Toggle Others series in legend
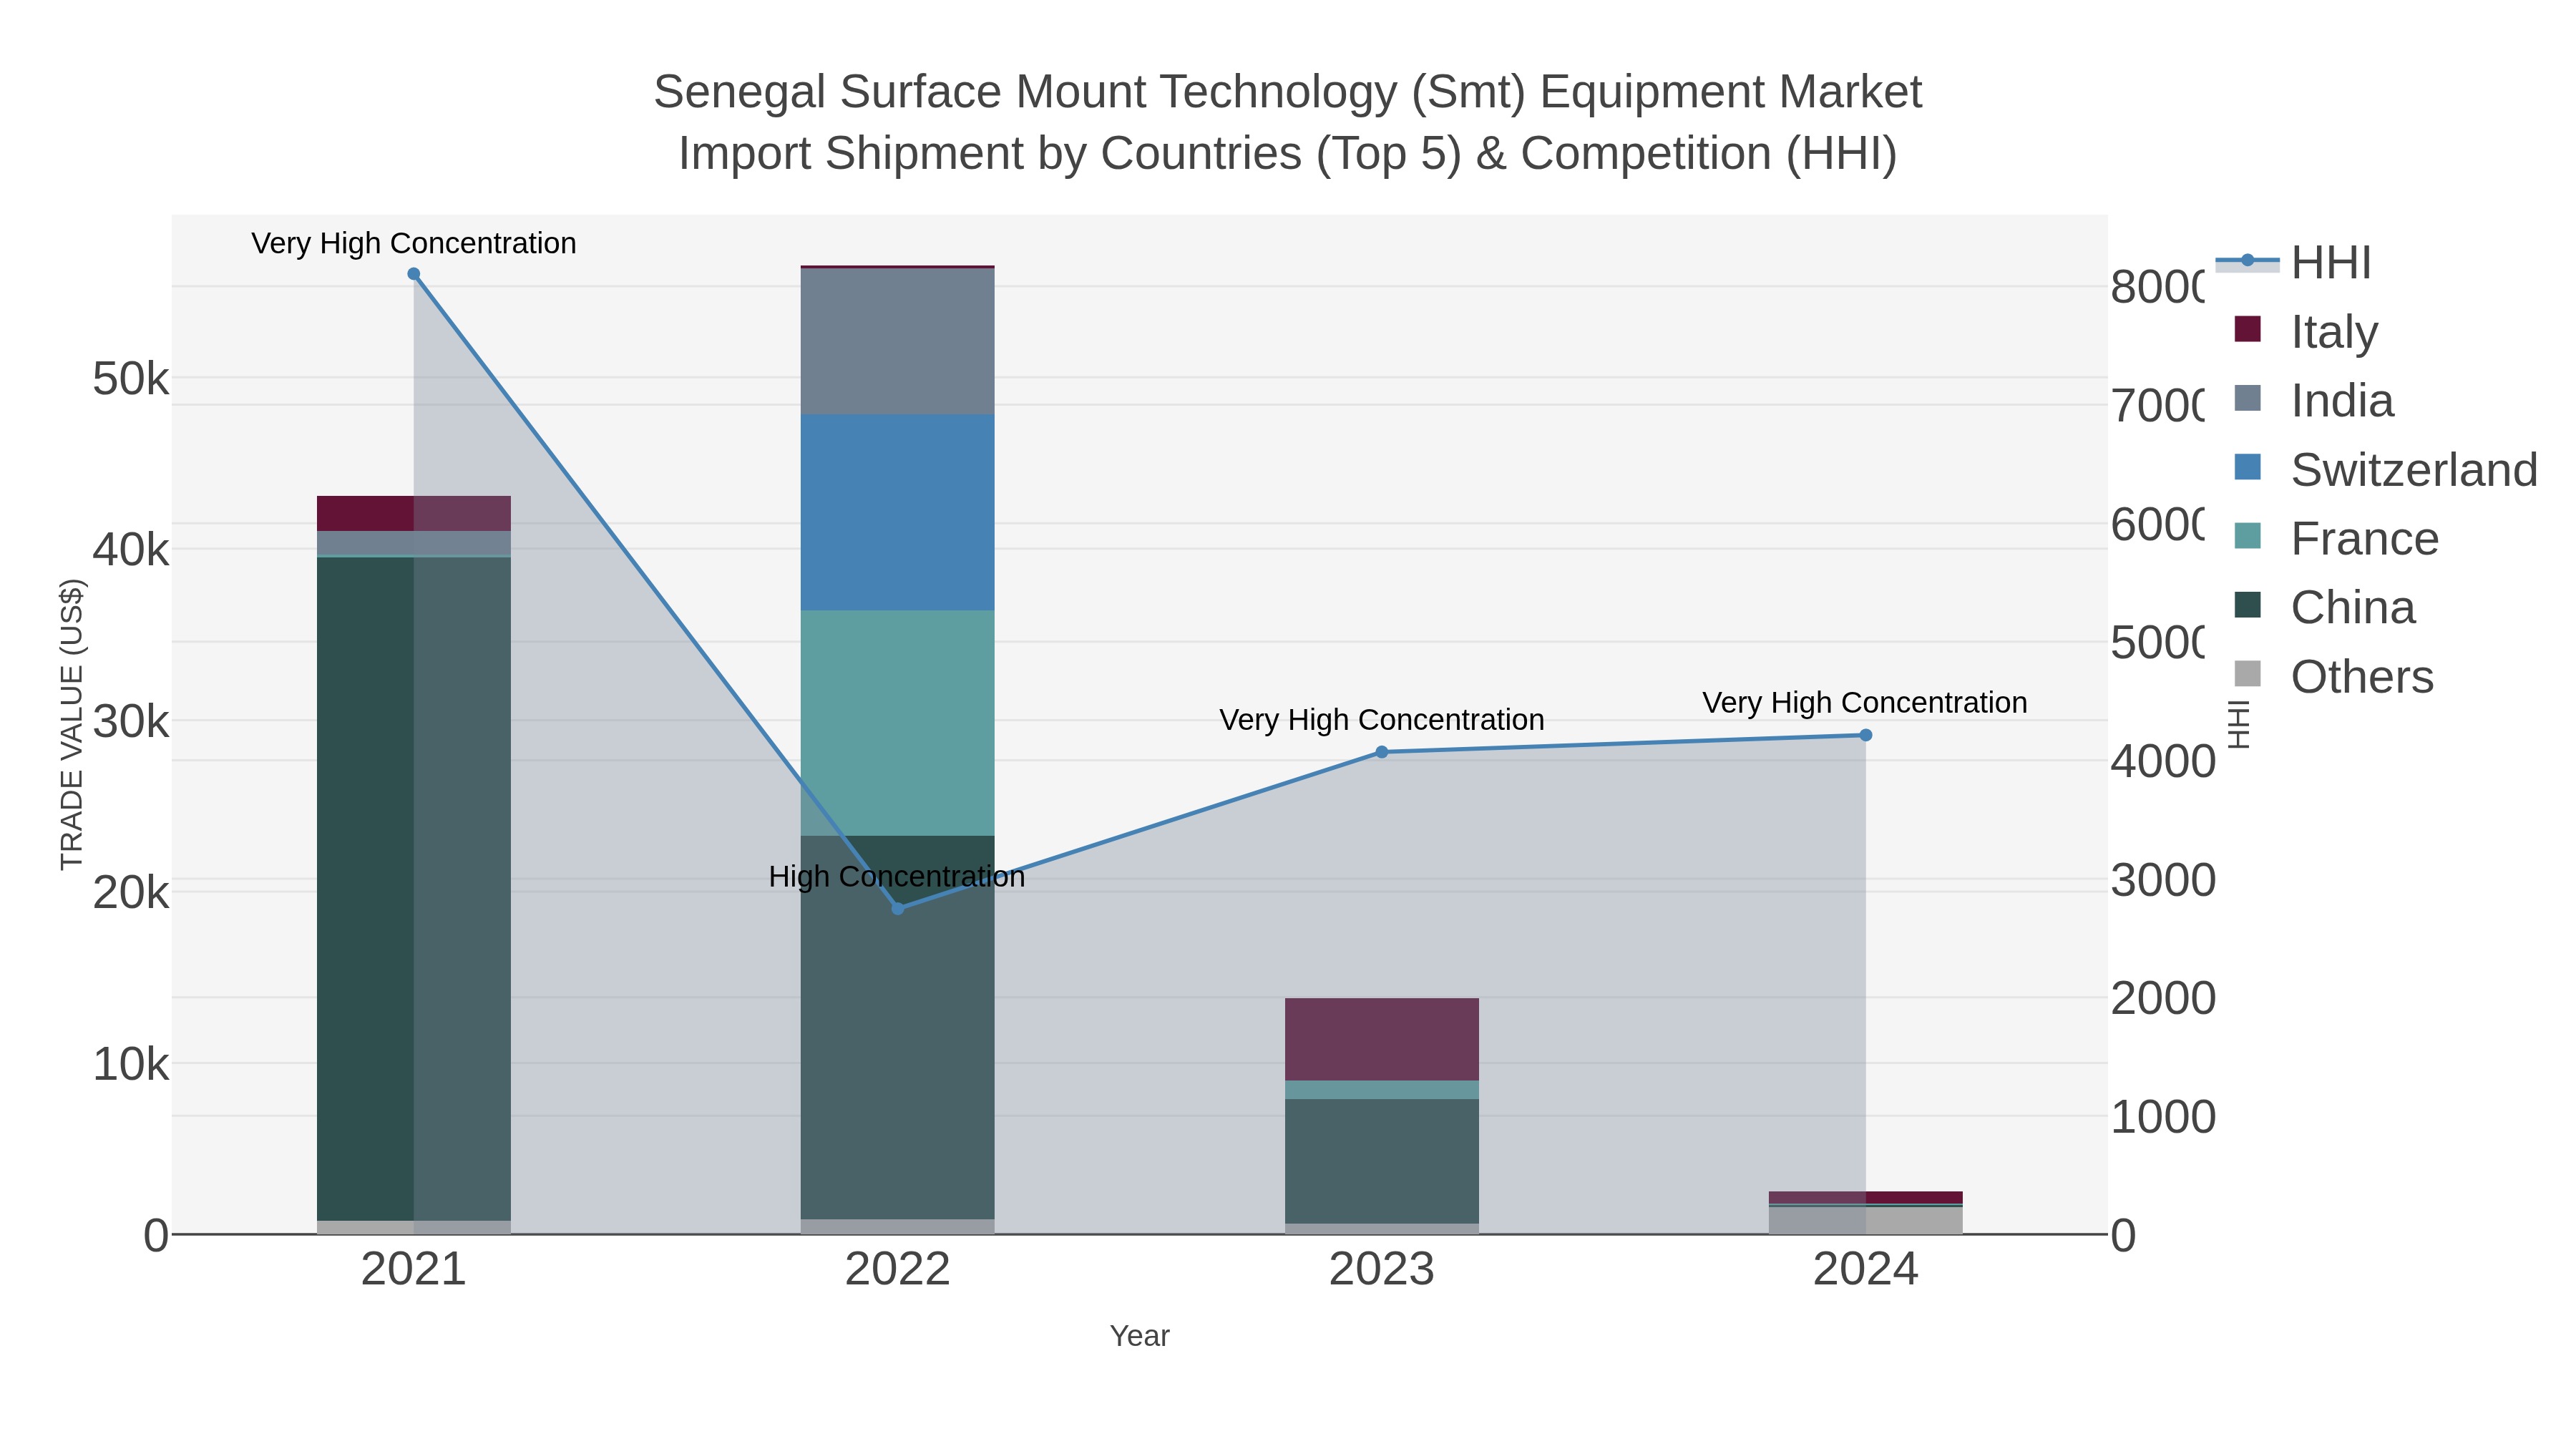This screenshot has height=1449, width=2576. coord(2333,676)
